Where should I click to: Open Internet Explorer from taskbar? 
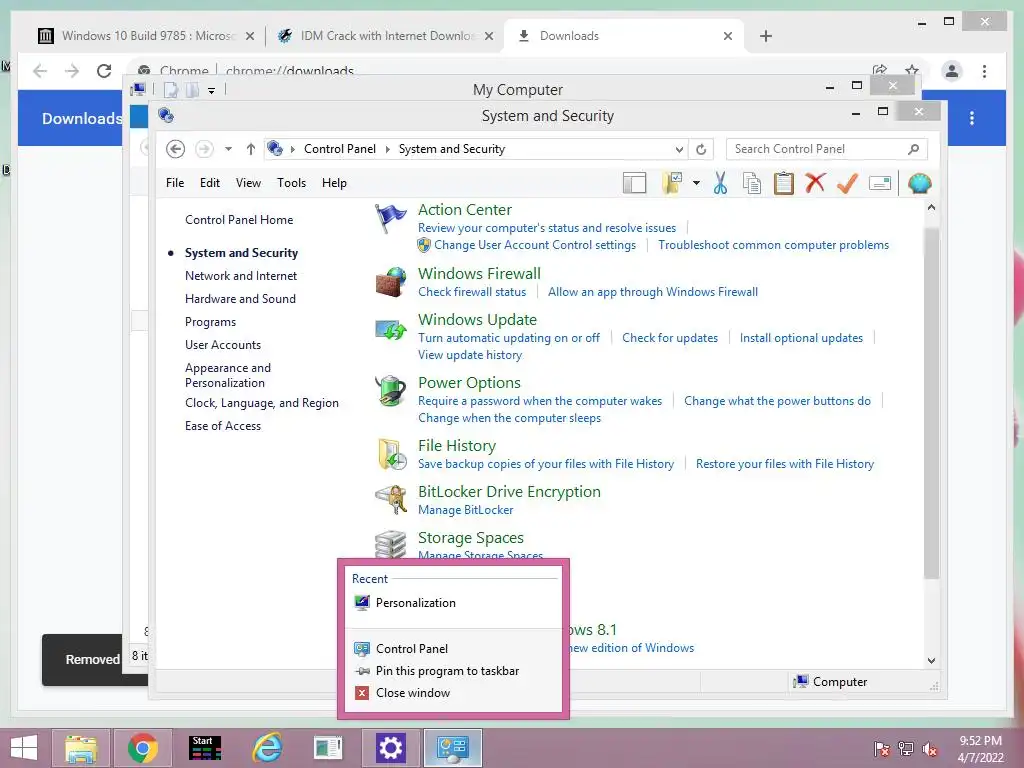pyautogui.click(x=267, y=748)
